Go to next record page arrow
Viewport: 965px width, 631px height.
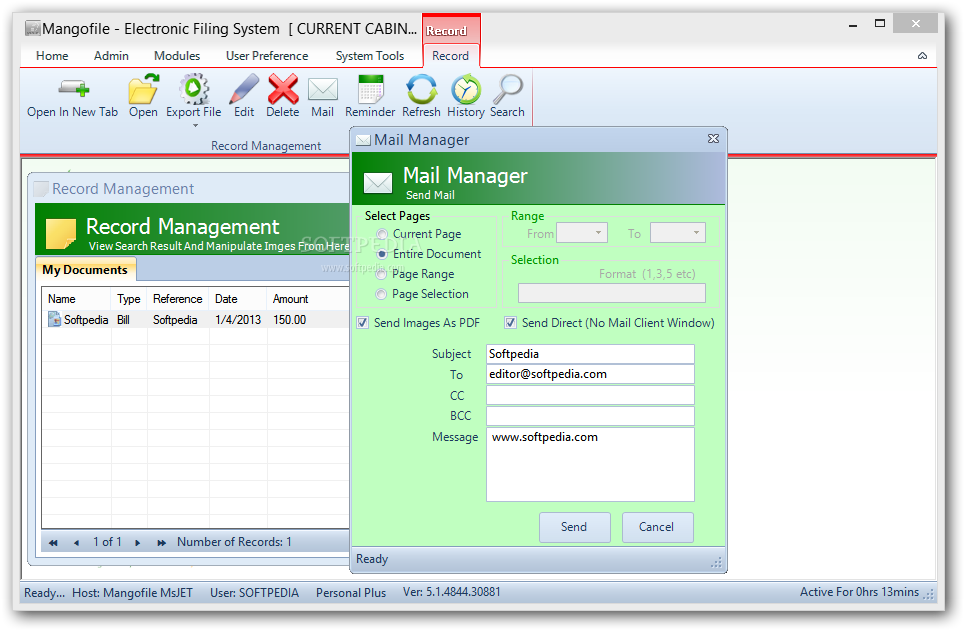[x=138, y=542]
